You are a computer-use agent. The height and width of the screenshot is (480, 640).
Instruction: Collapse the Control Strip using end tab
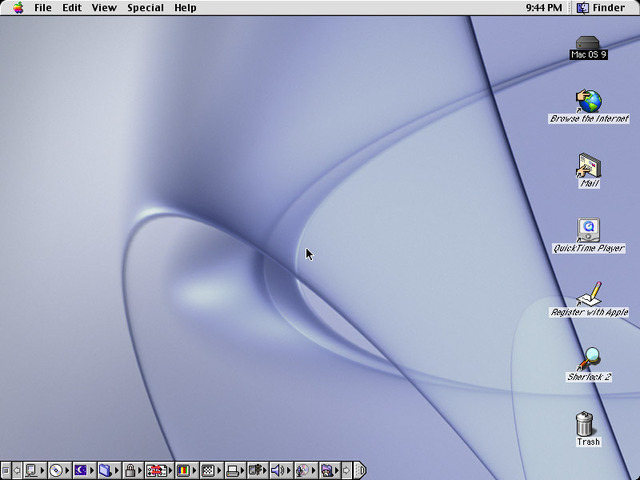click(360, 471)
